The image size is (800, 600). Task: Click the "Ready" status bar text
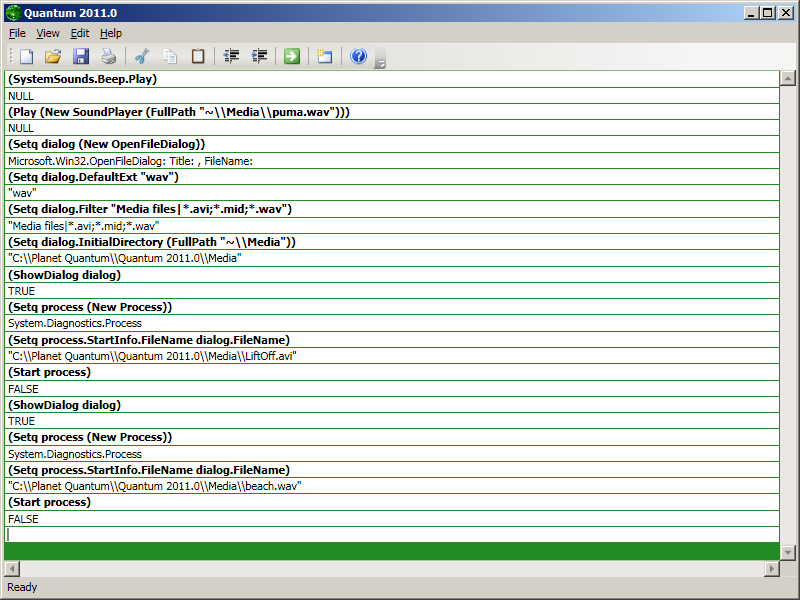point(22,587)
